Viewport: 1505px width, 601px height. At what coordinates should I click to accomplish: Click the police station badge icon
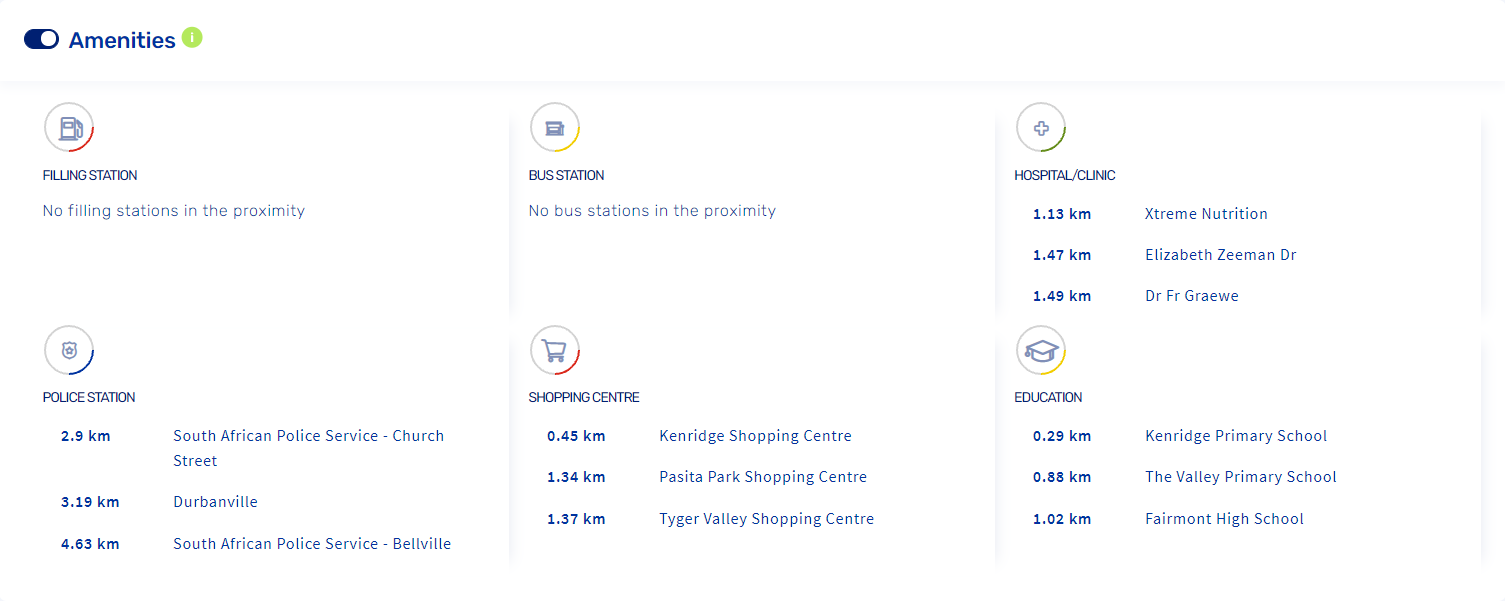coord(69,350)
